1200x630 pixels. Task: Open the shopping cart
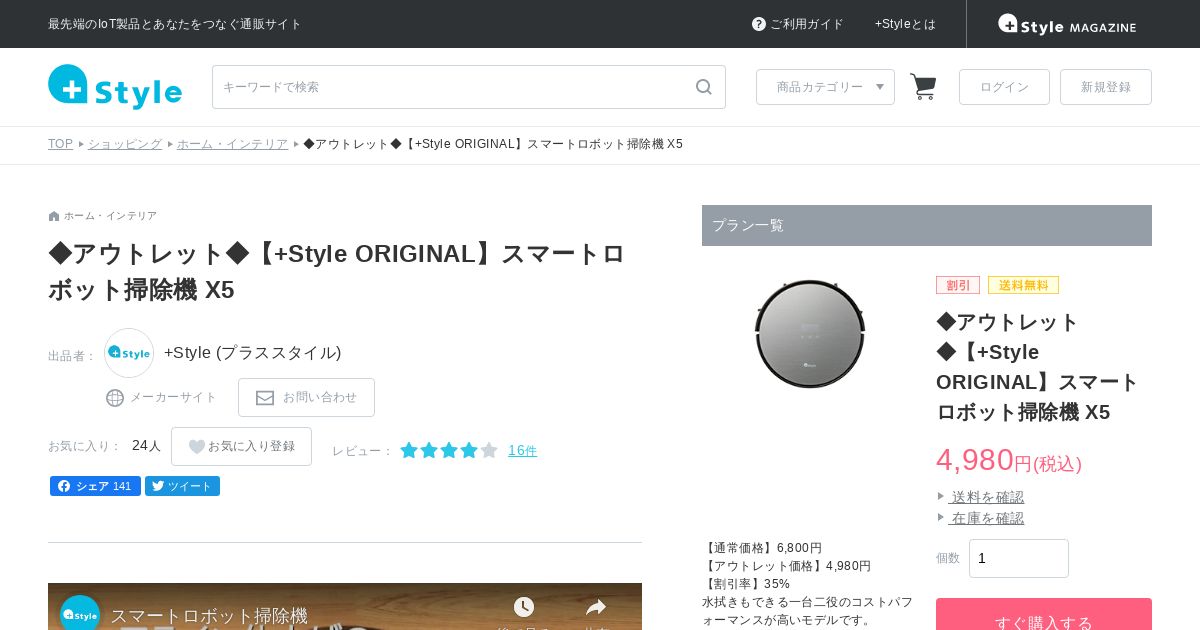coord(923,87)
